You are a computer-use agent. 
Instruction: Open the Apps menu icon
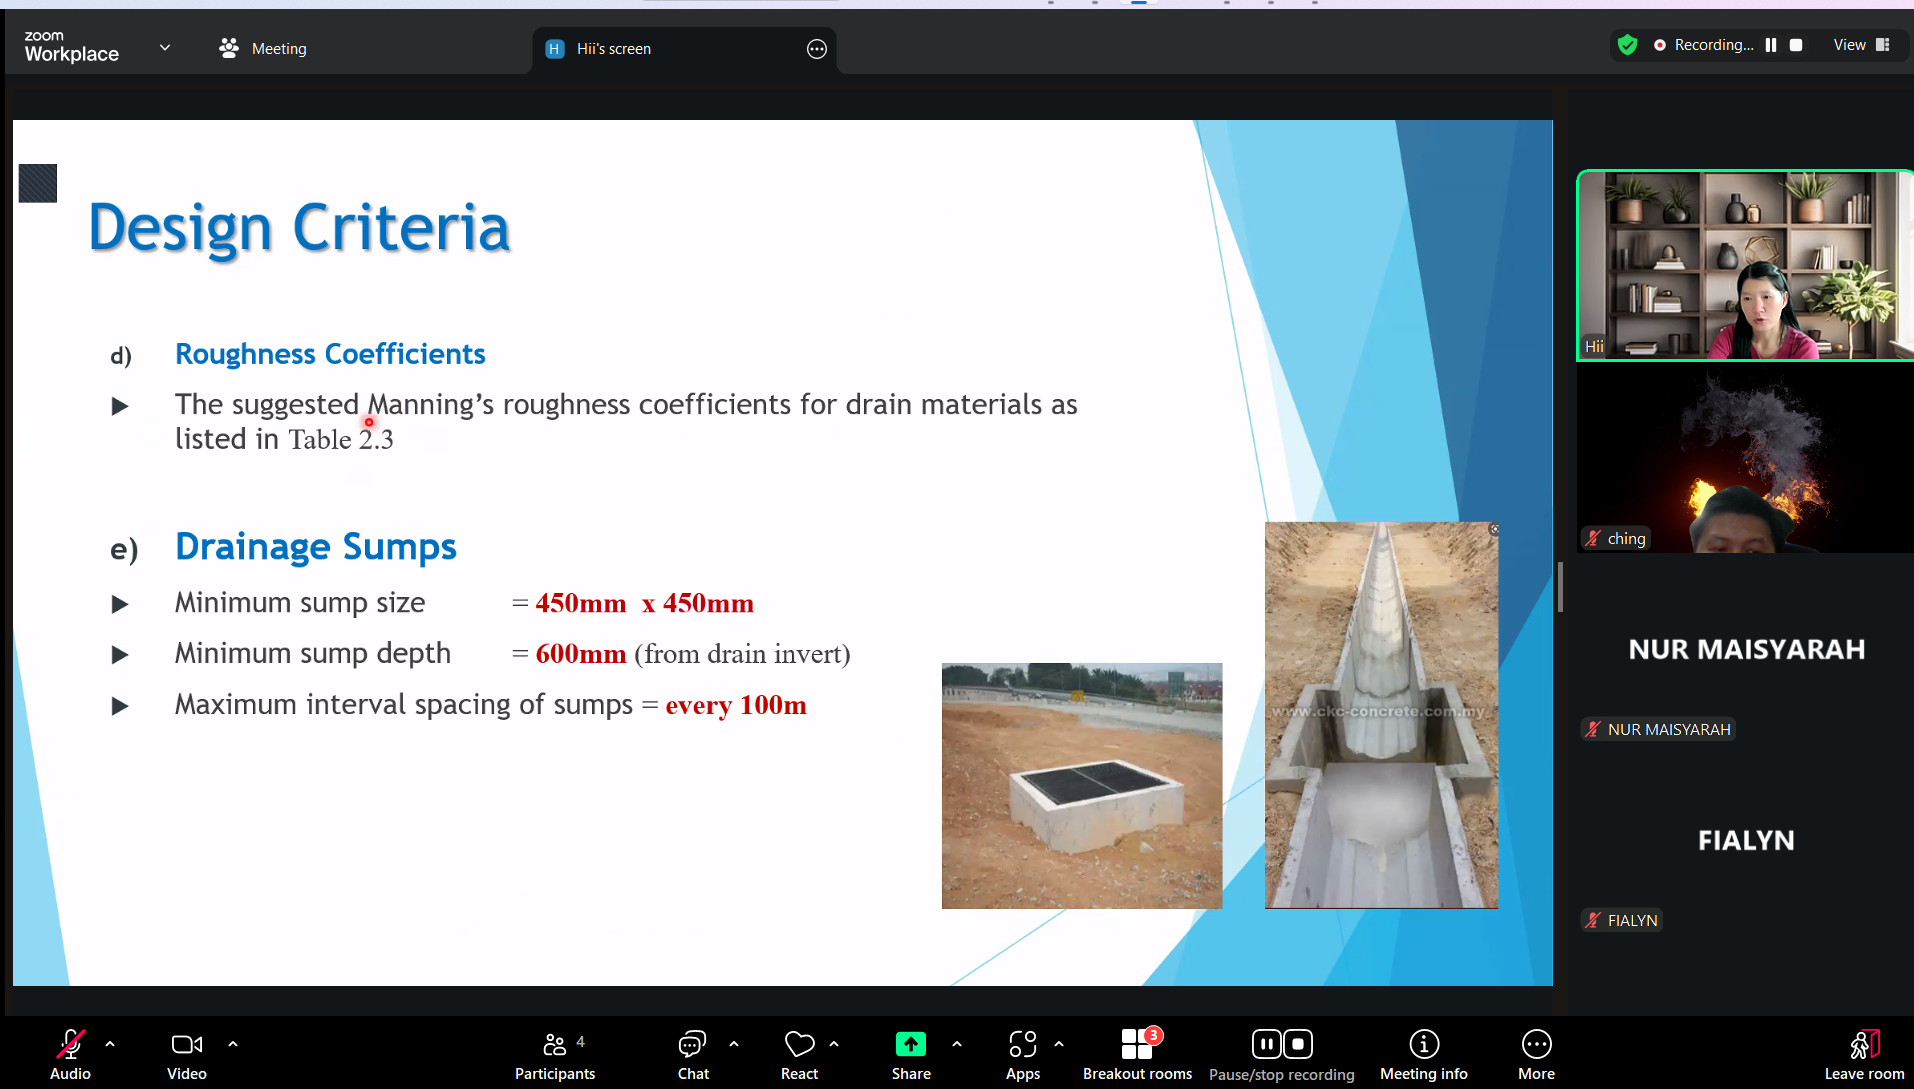click(1022, 1045)
